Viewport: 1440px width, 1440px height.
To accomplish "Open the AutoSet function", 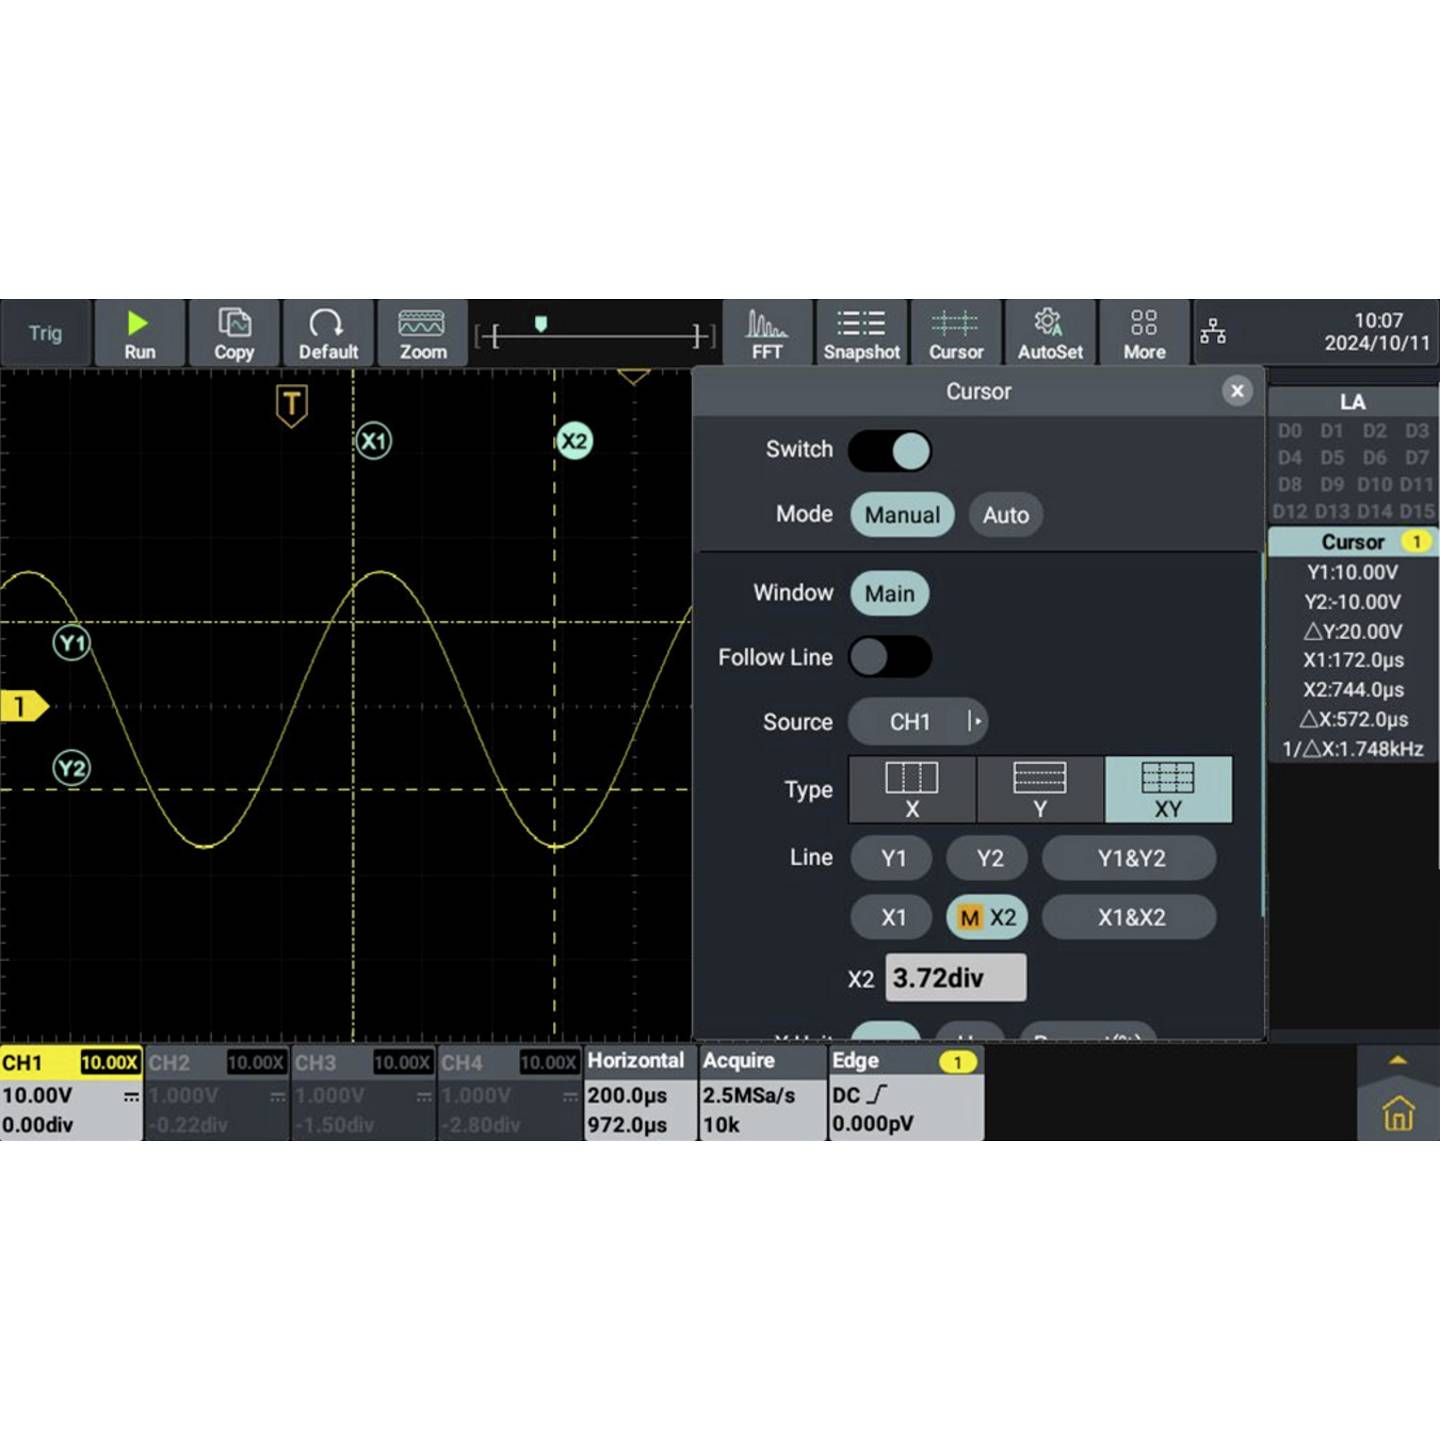I will (1049, 333).
